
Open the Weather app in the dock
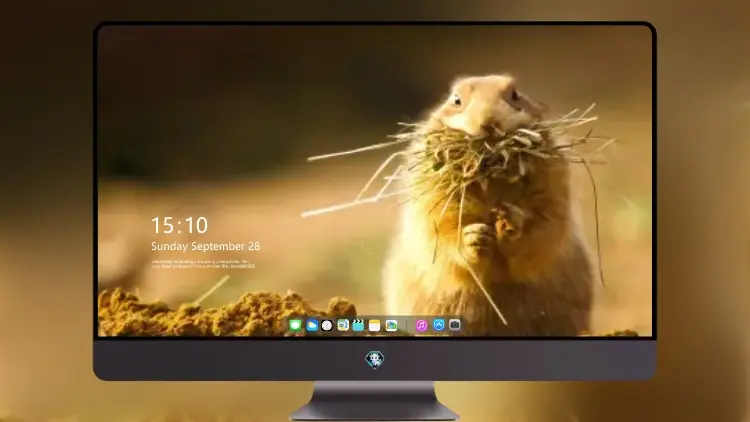(x=312, y=325)
